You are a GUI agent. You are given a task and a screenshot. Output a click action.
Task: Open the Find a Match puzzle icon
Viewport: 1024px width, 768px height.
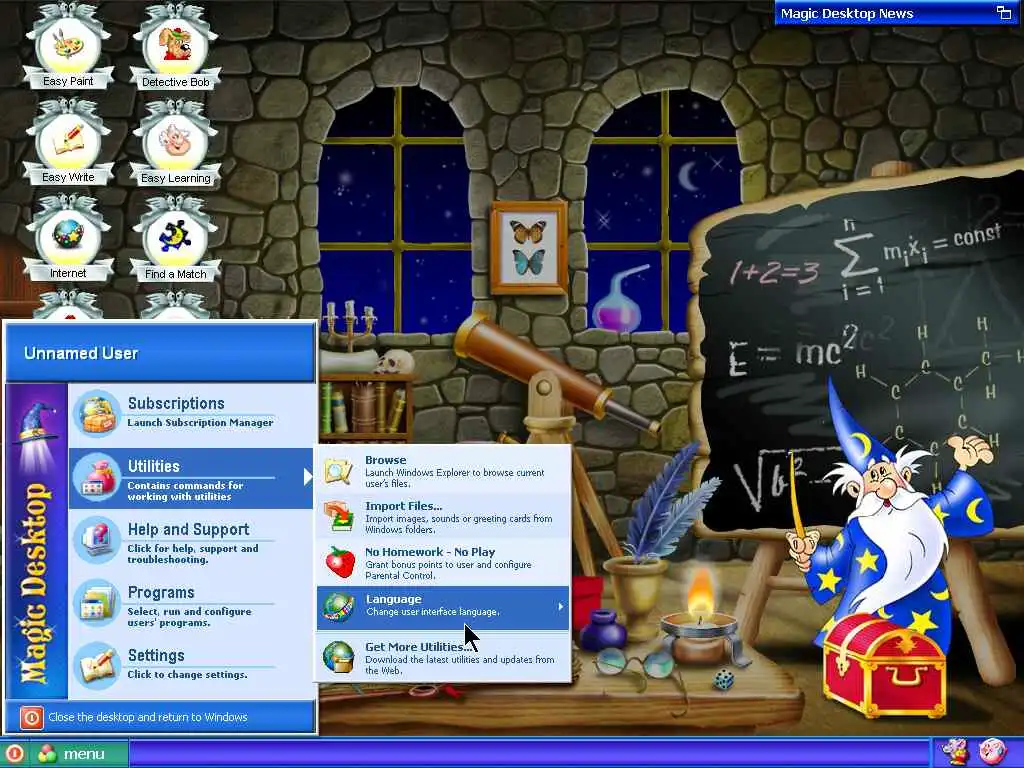pyautogui.click(x=175, y=238)
